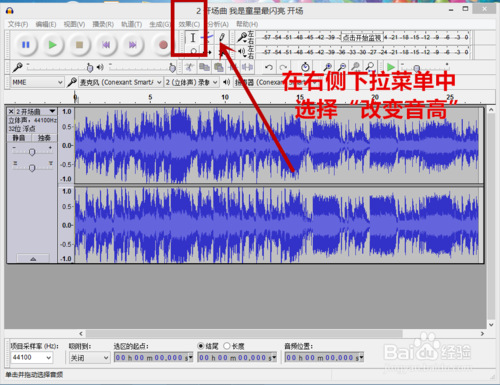
Task: Select the 长度 Length radio button
Action: tap(227, 346)
